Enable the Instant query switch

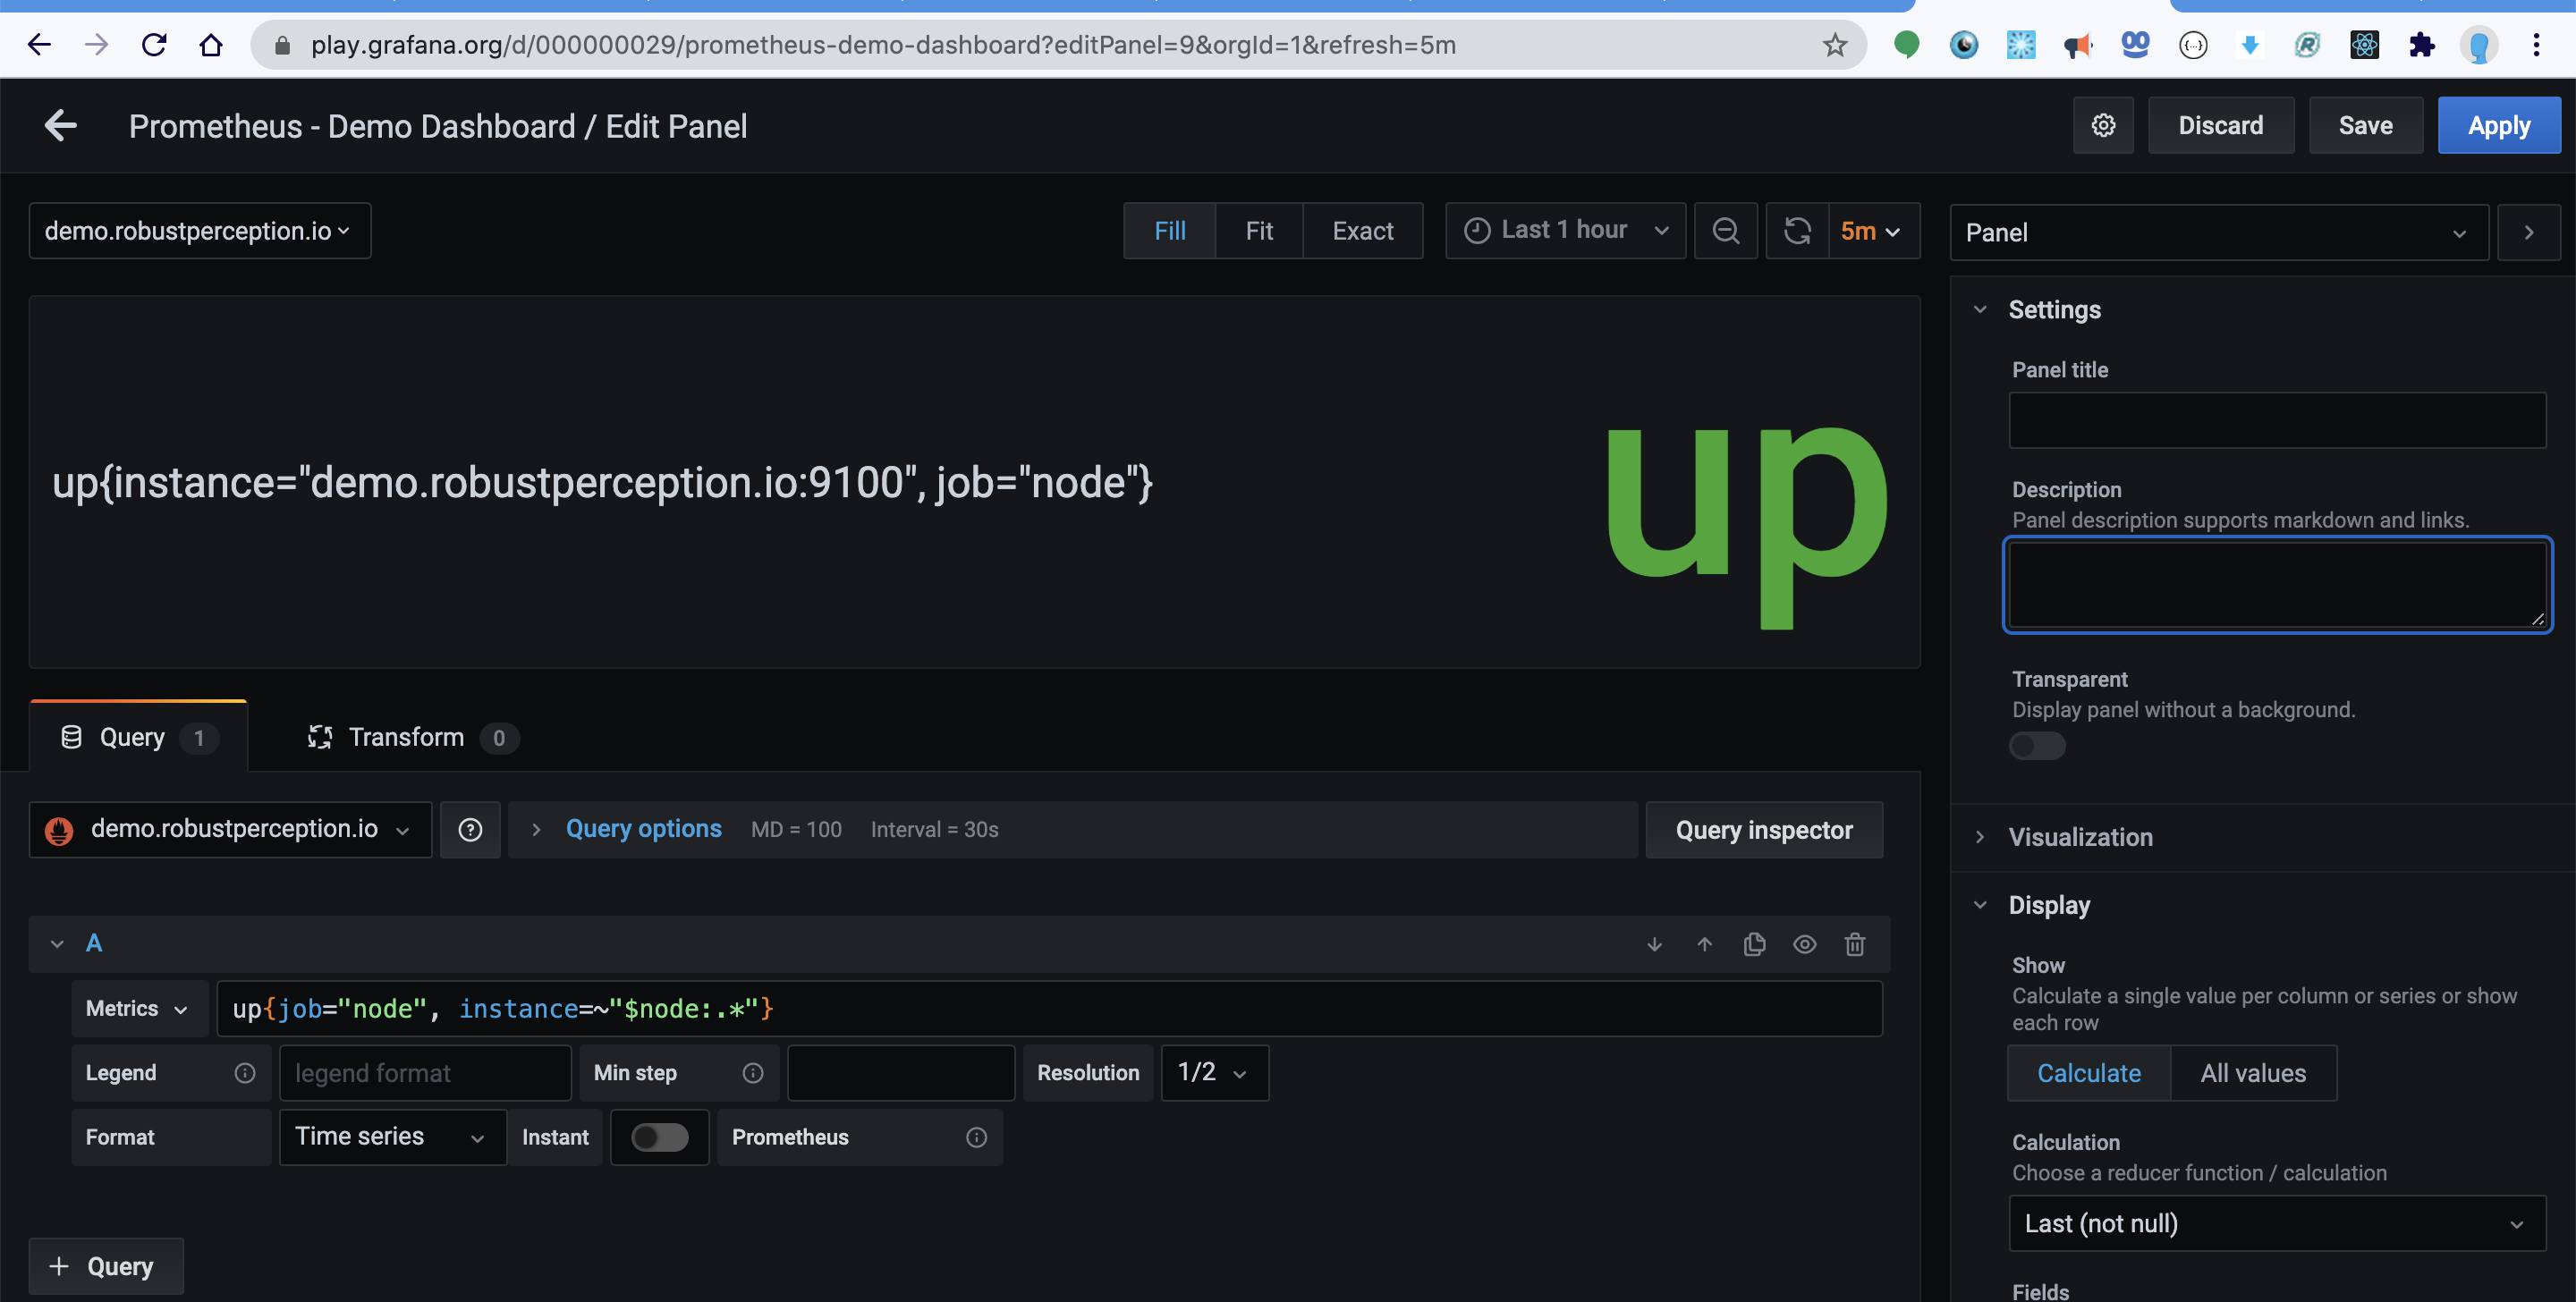point(660,1137)
